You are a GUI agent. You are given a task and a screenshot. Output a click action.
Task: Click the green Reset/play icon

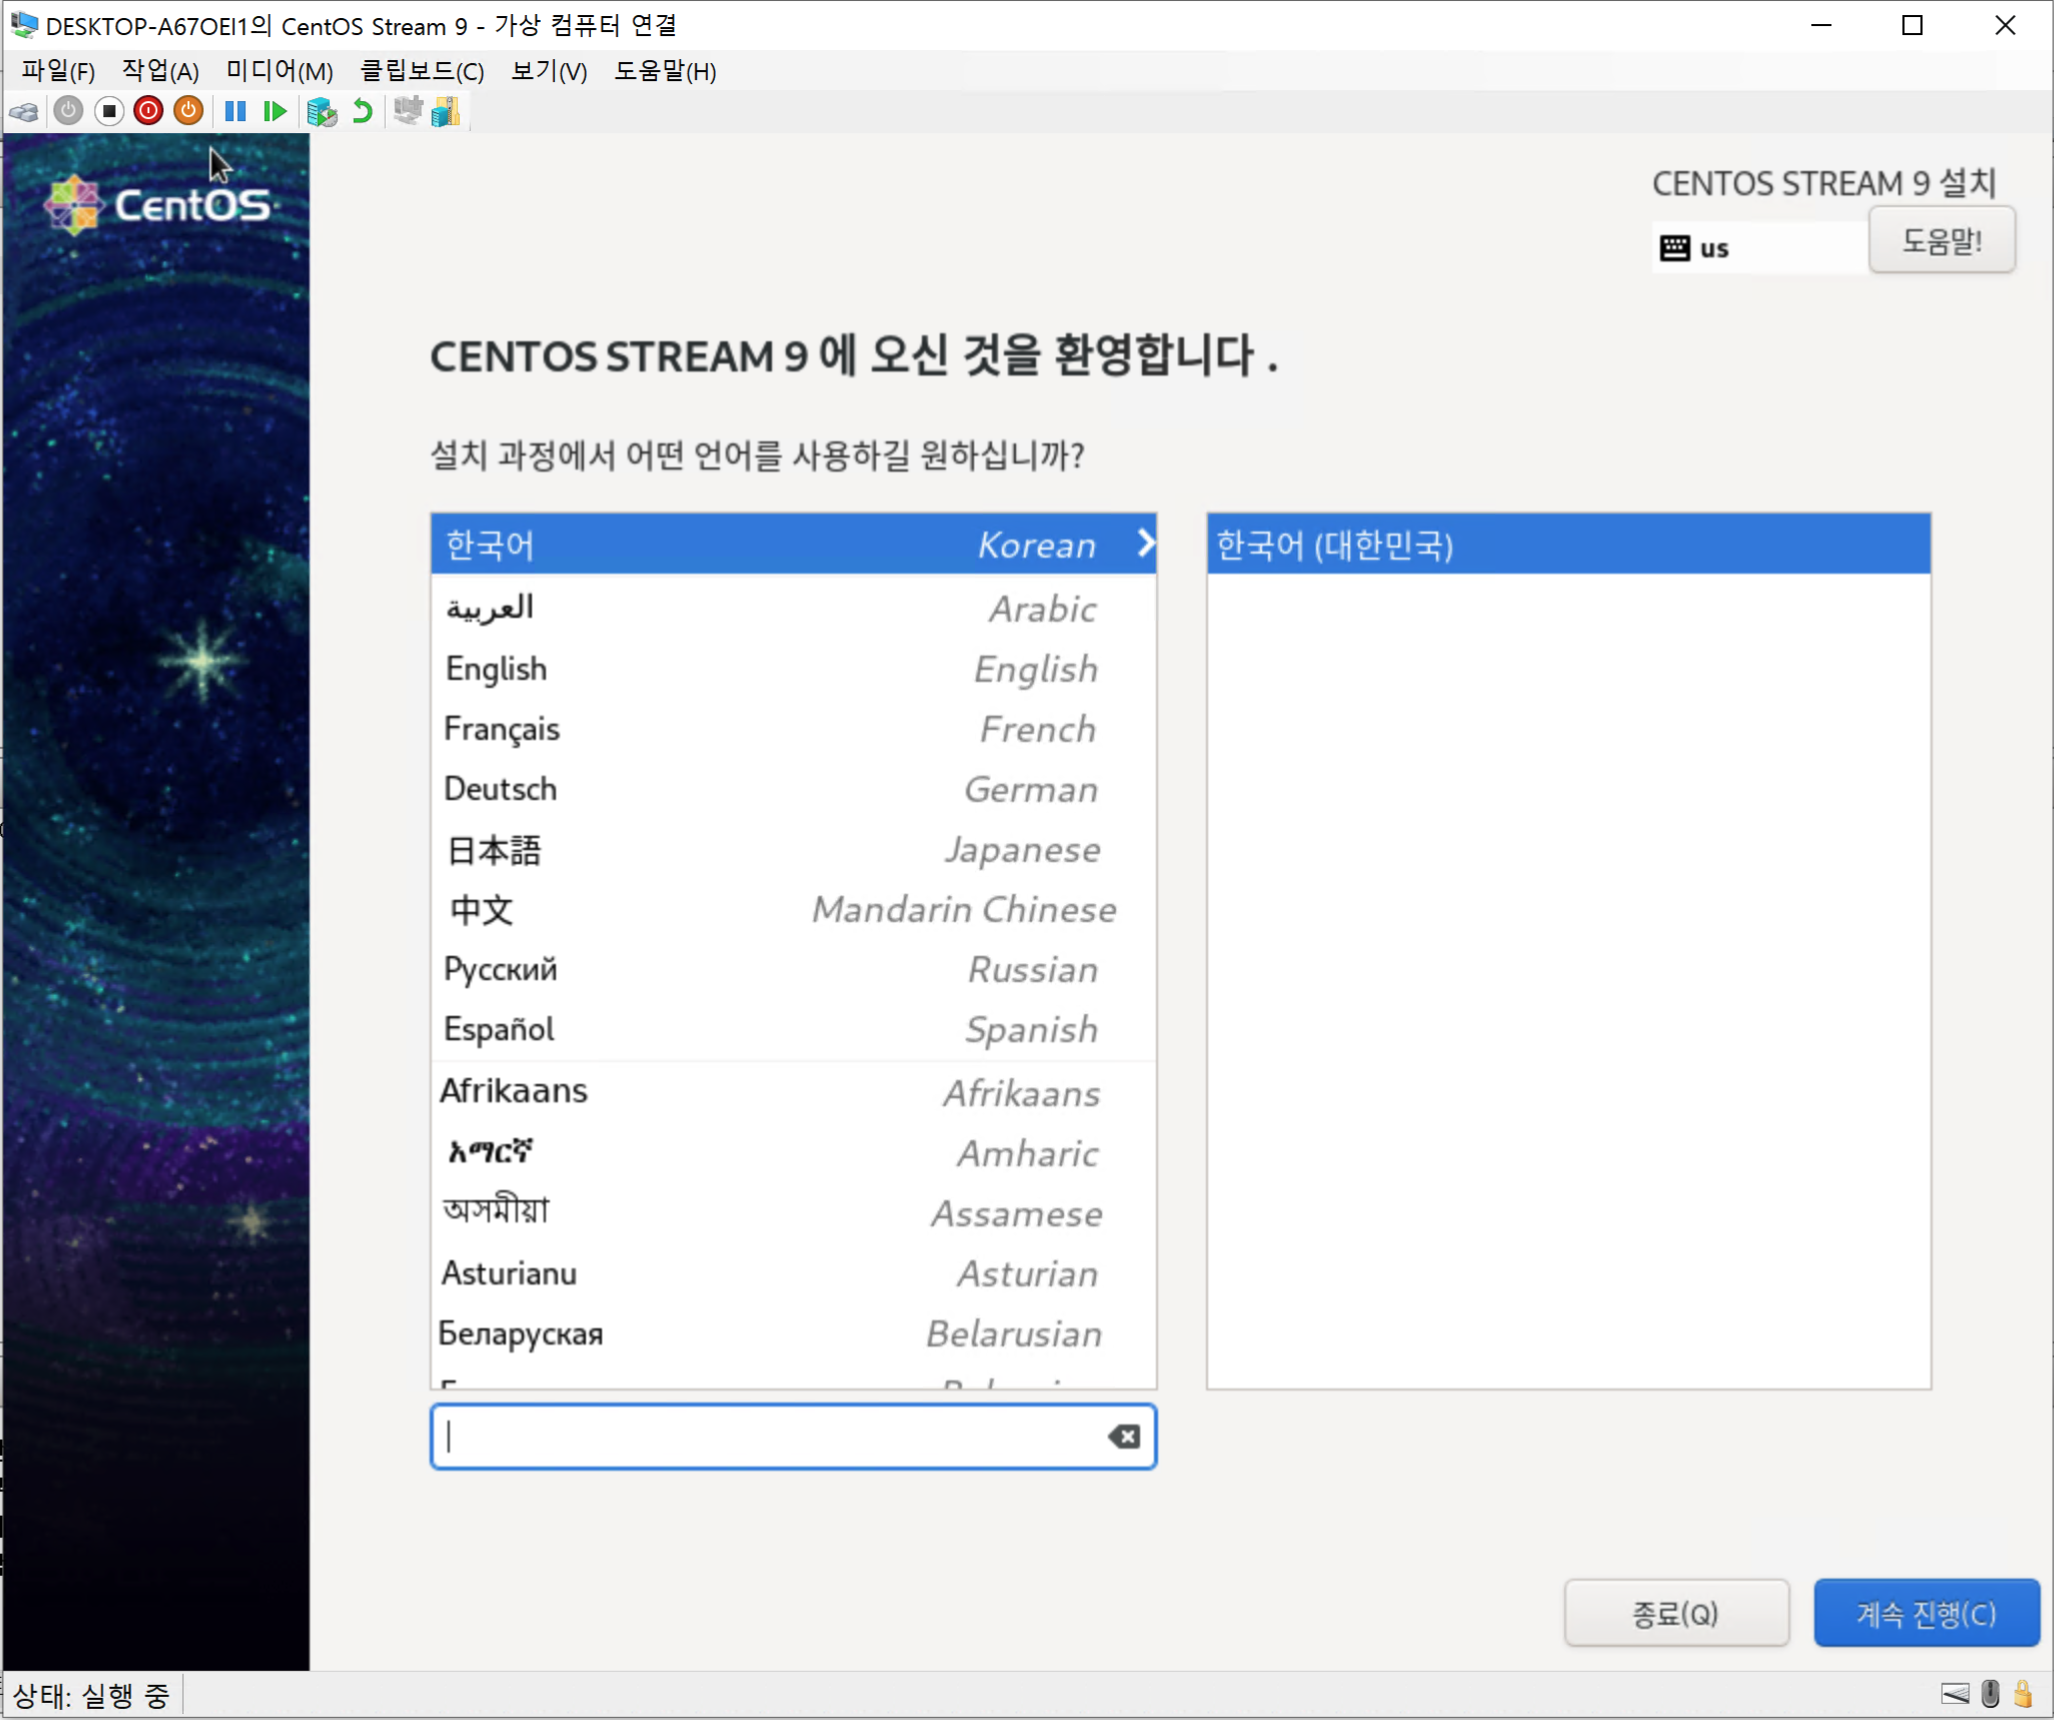pyautogui.click(x=275, y=111)
